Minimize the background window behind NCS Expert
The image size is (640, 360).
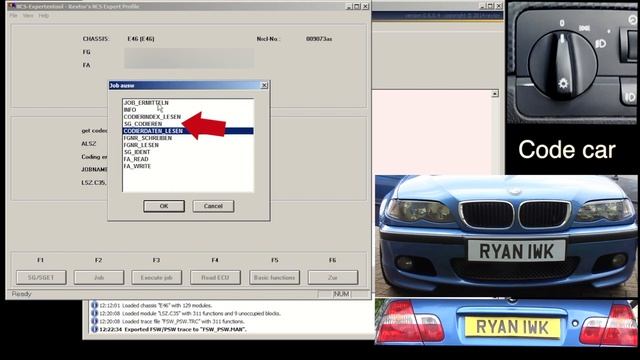point(482,6)
